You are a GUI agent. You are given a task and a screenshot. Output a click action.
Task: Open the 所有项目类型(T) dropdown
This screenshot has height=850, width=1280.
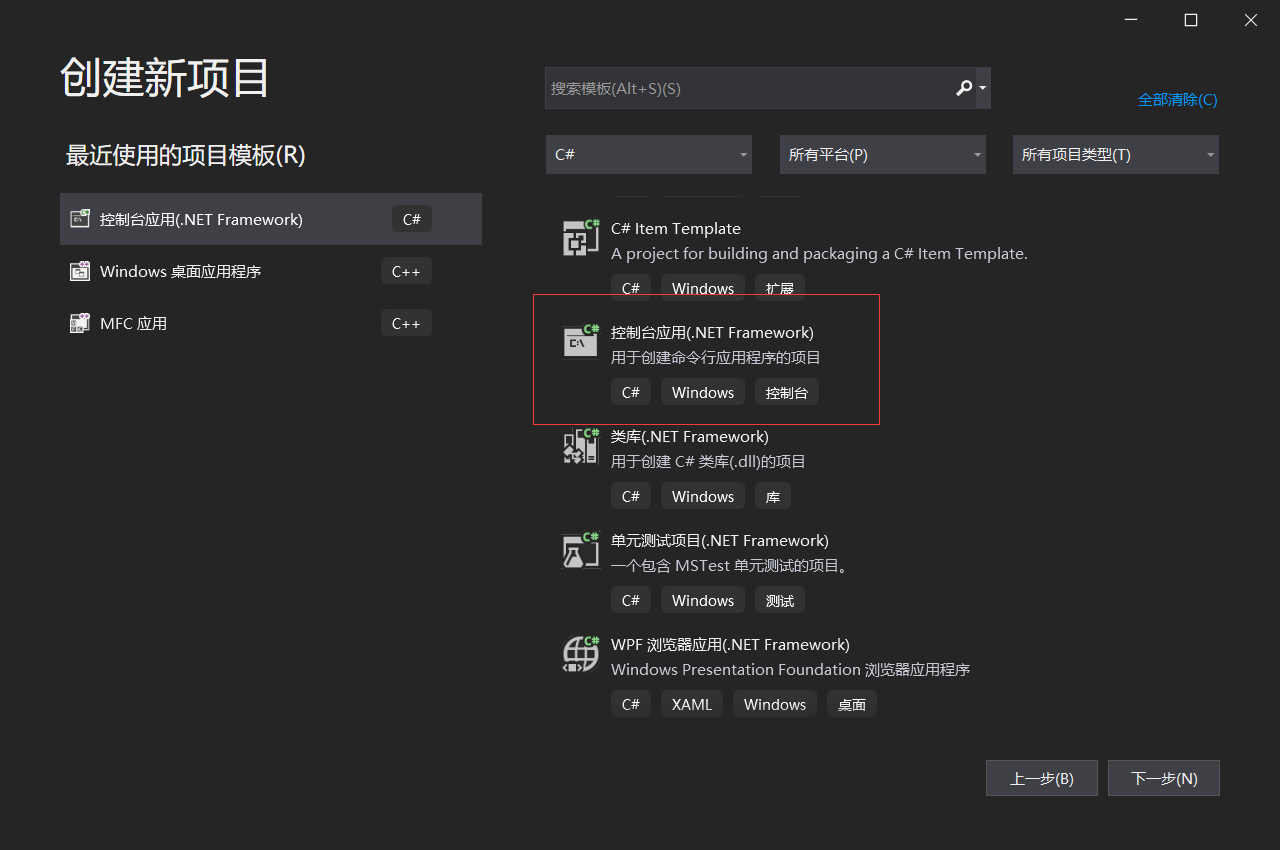click(x=1116, y=155)
